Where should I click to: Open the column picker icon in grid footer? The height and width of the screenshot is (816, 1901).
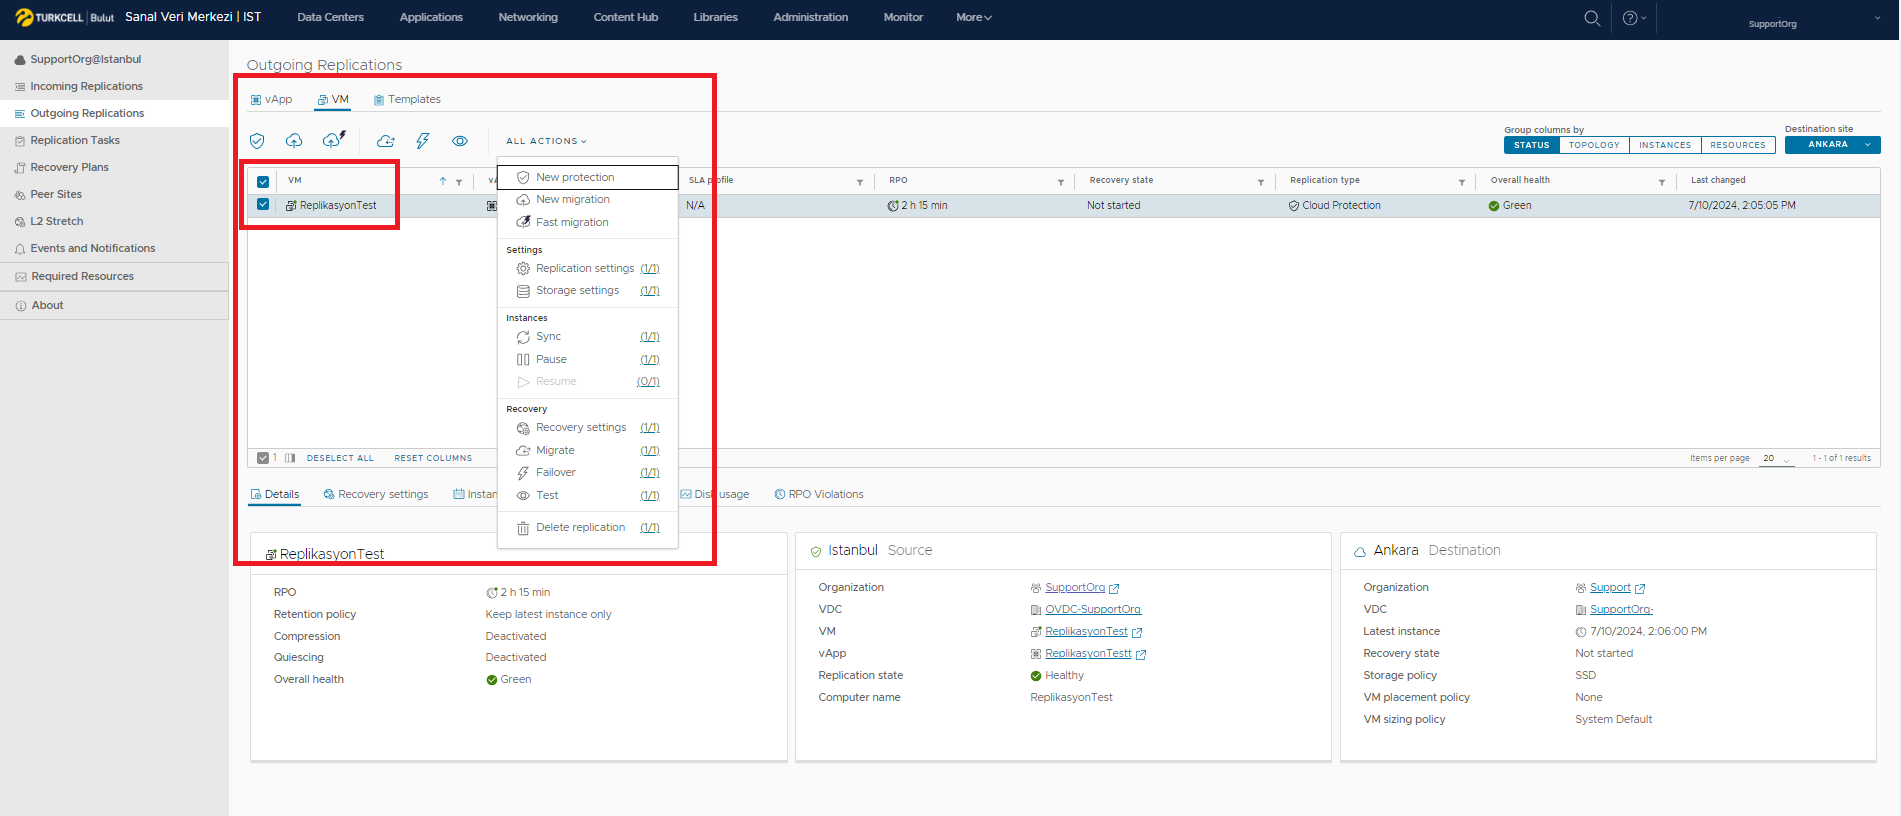click(x=290, y=458)
